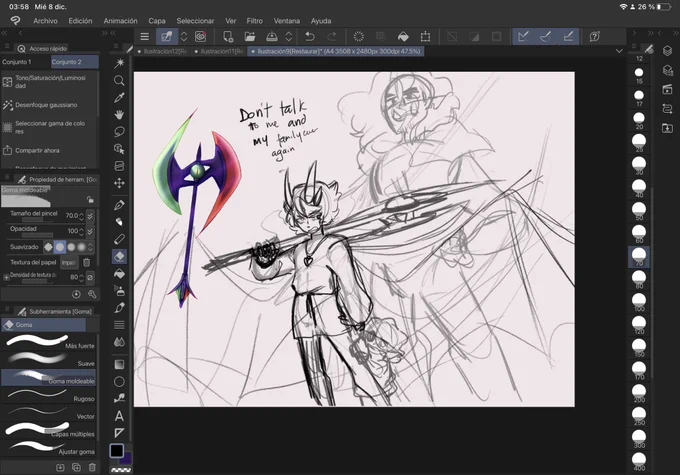Open the help question-mark icon
680x475 pixels.
pyautogui.click(x=595, y=37)
